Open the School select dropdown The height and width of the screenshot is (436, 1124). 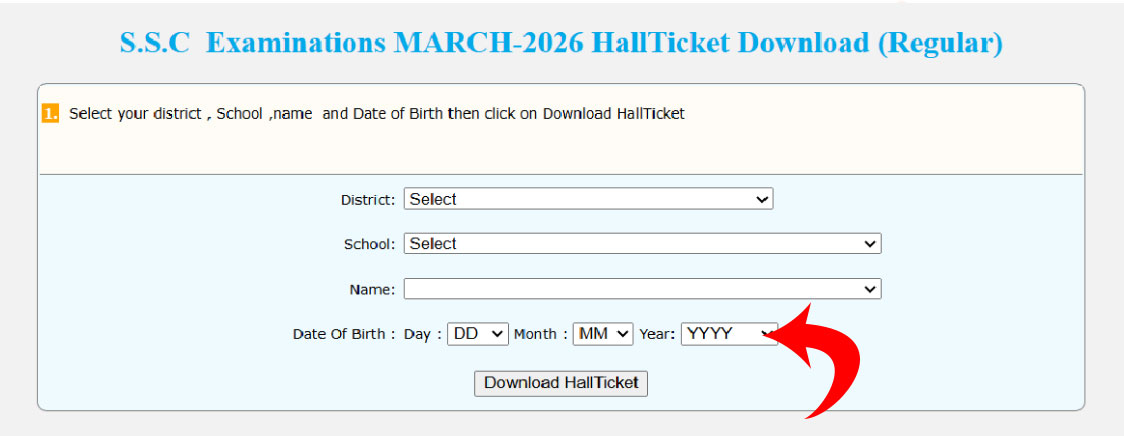pyautogui.click(x=642, y=243)
